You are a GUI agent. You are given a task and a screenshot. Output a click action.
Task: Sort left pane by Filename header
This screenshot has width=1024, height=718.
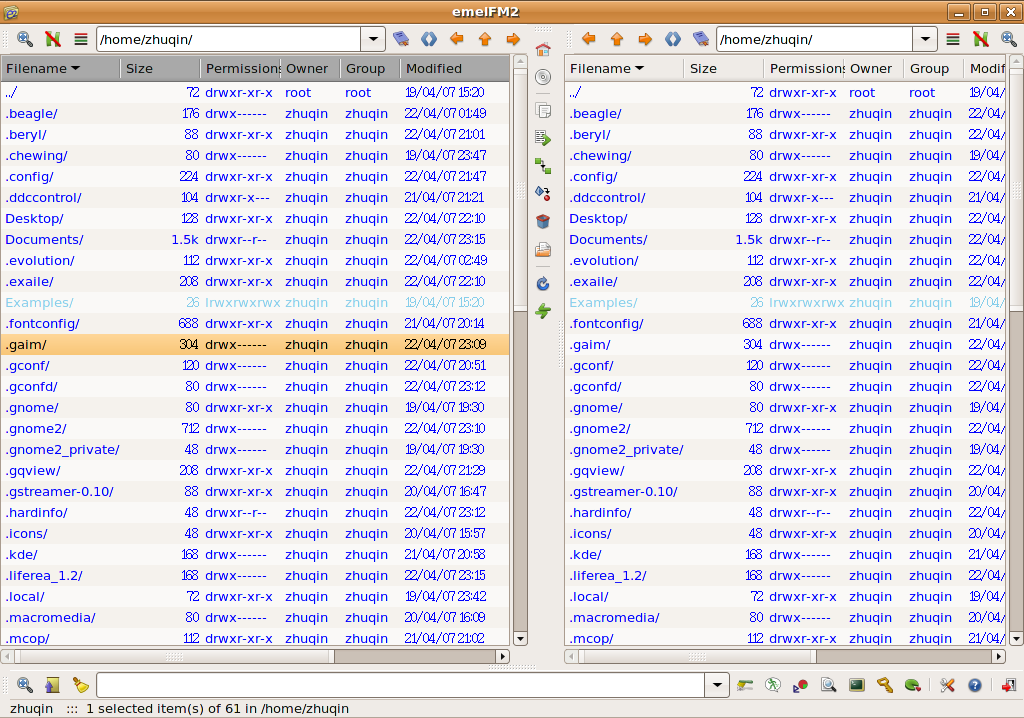(61, 69)
